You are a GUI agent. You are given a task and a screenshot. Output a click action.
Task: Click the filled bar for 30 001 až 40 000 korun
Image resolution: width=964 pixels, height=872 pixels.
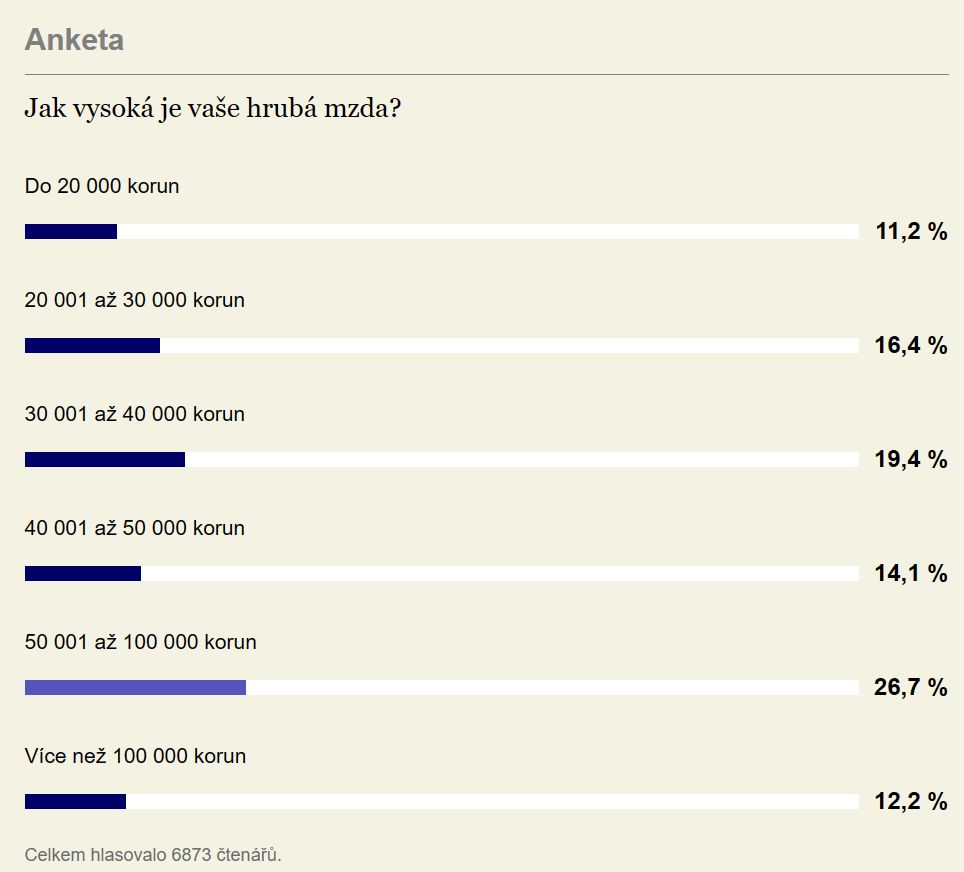point(105,459)
